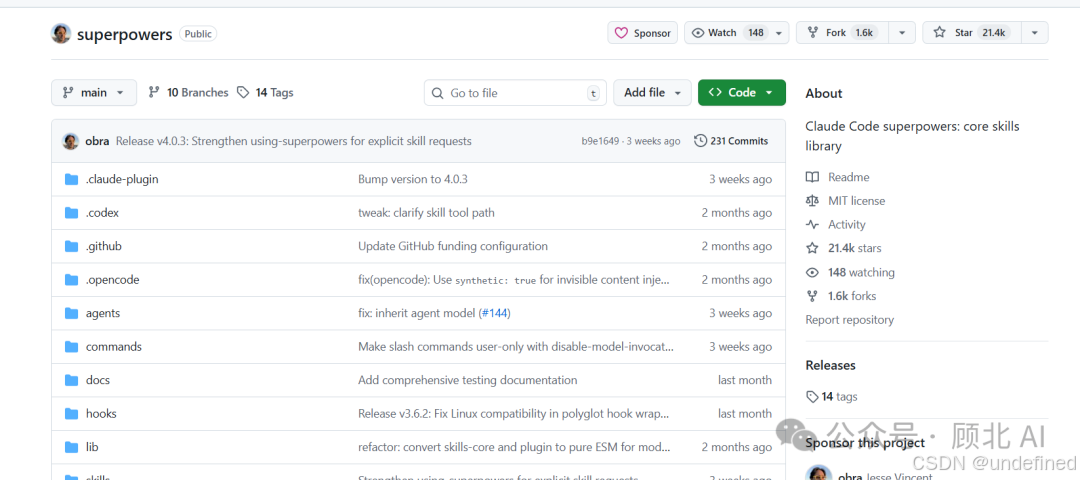1080x480 pixels.
Task: Open obra author link in commit row
Action: pos(98,141)
